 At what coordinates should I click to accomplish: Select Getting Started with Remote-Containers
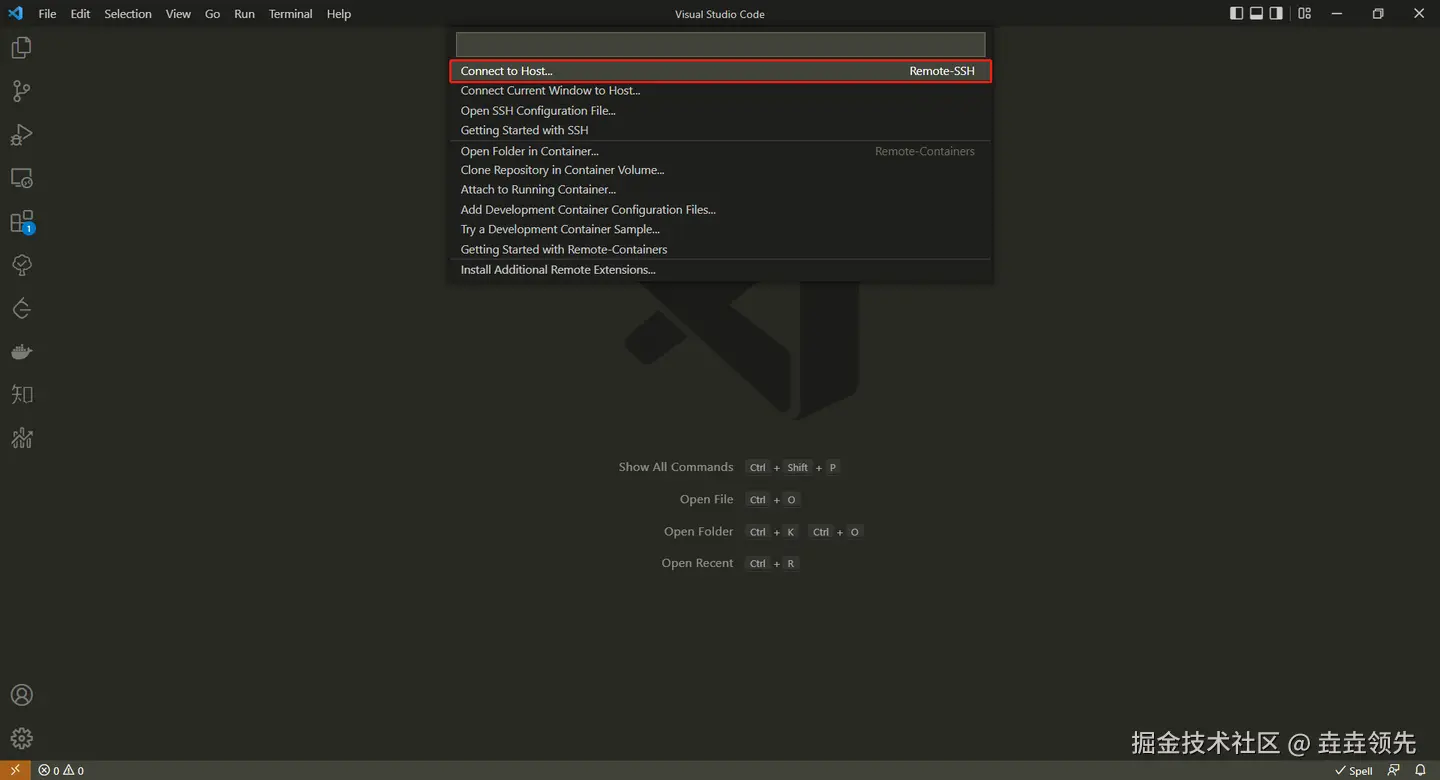(720, 250)
